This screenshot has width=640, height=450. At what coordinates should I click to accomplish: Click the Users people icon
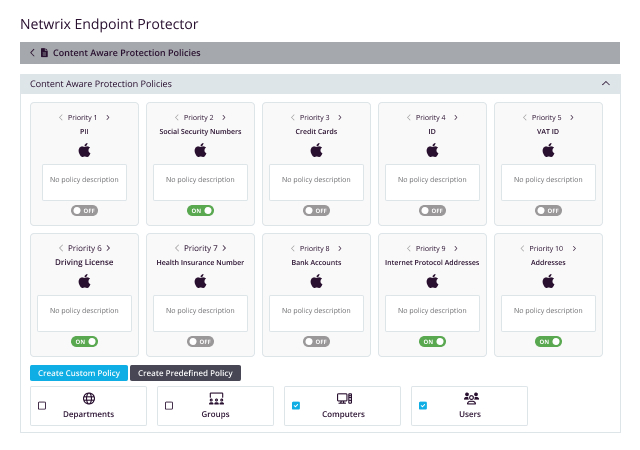pos(470,399)
